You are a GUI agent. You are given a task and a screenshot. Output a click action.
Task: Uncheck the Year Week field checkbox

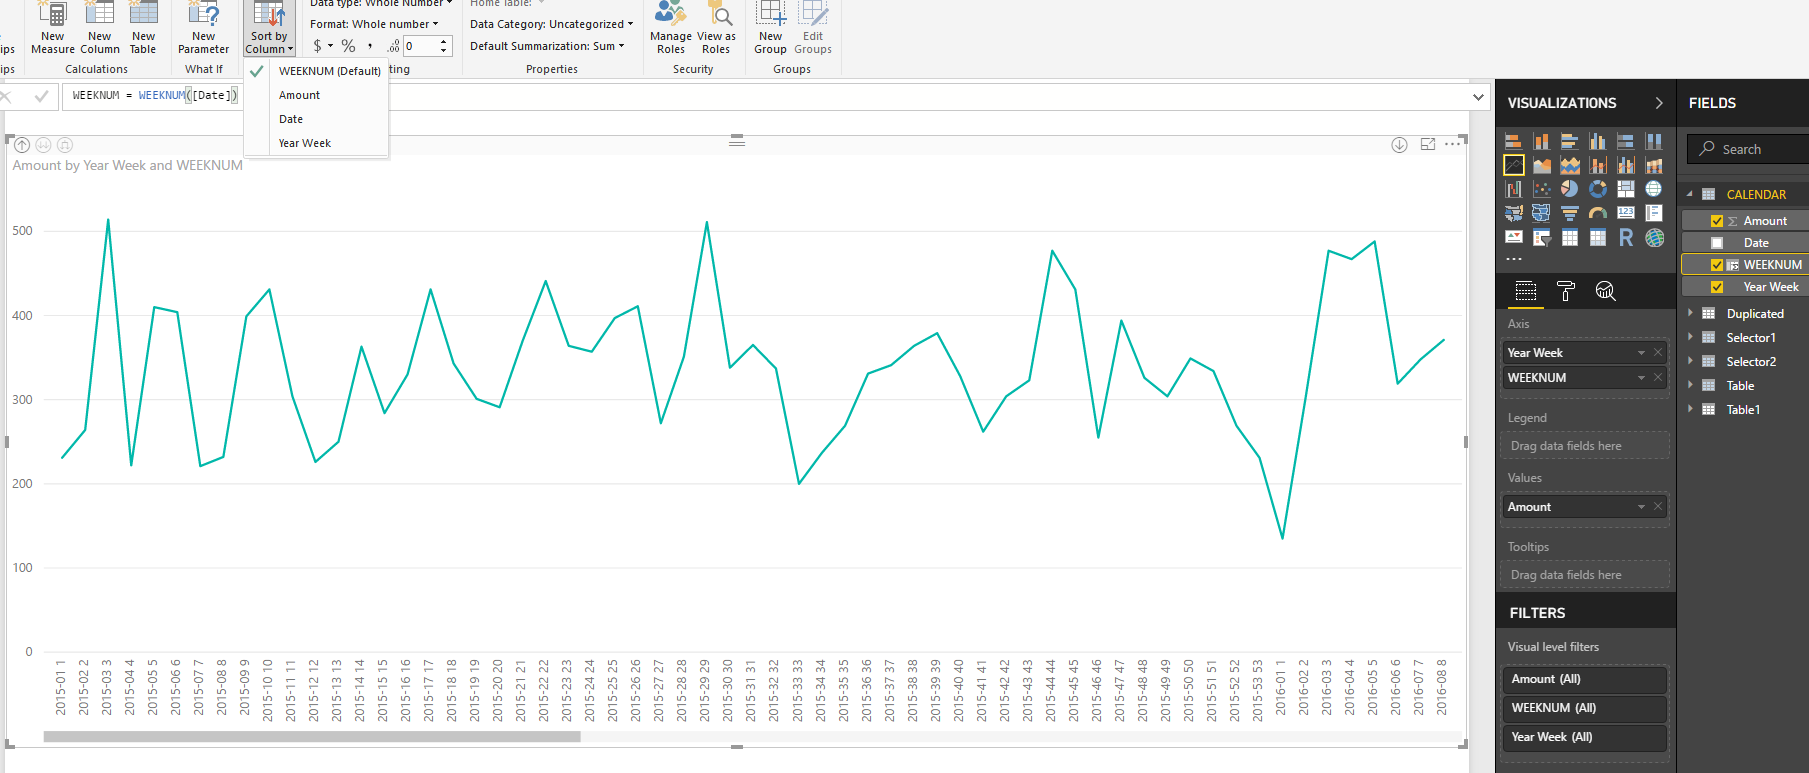1717,287
